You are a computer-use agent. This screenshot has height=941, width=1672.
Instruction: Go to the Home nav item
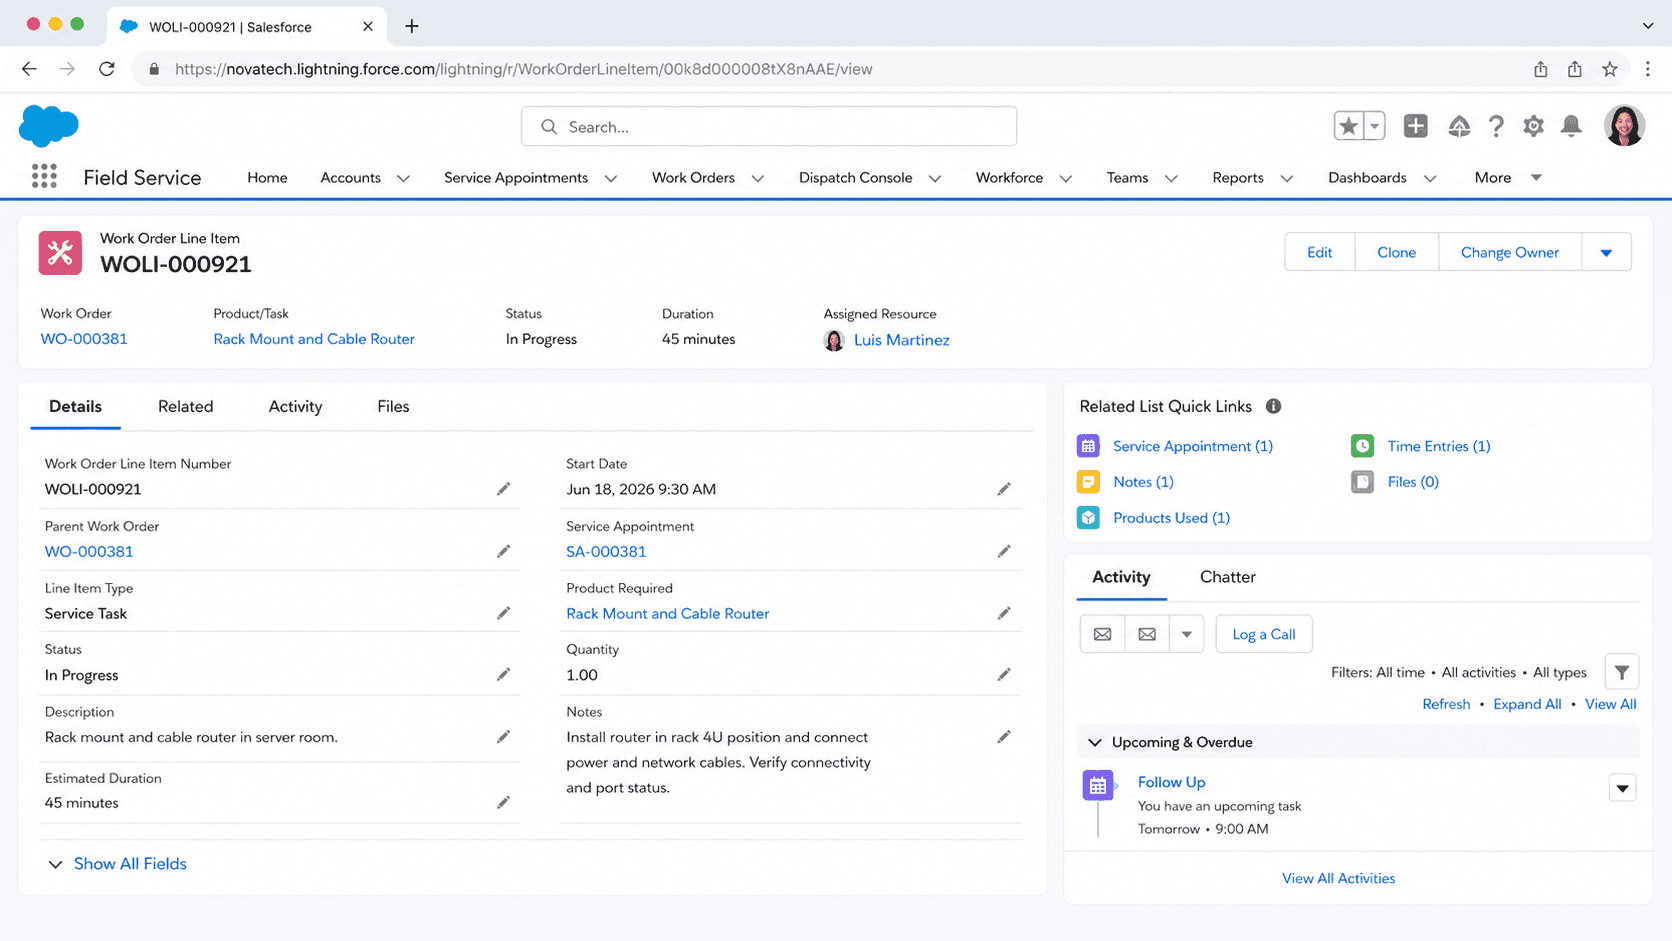[x=267, y=177]
